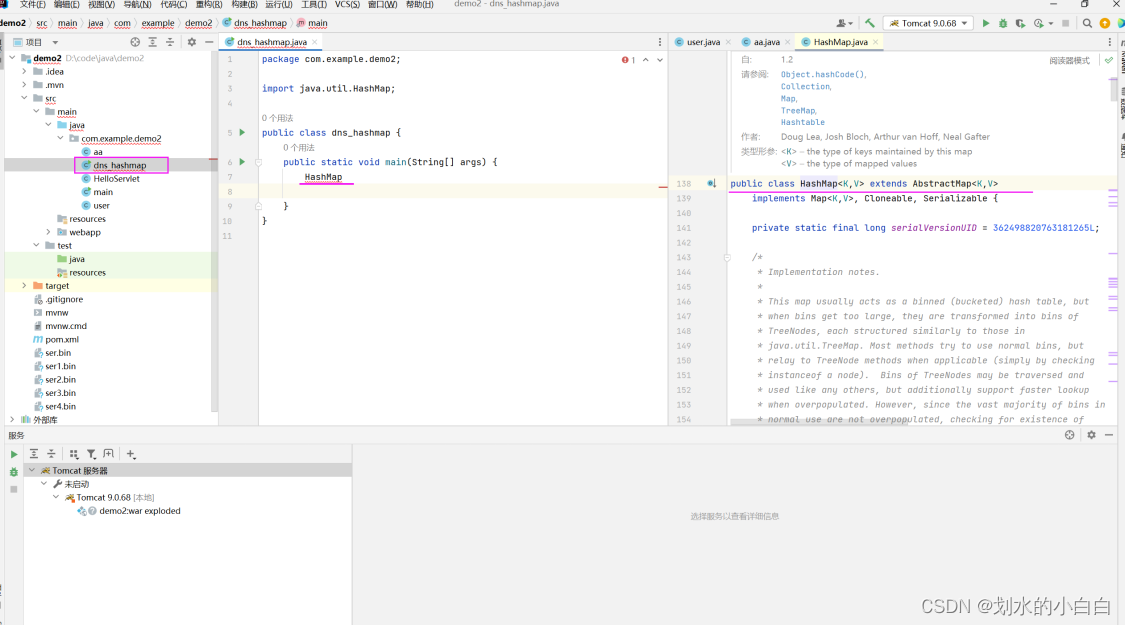Click the gutter marker icon on line 138

coord(712,184)
